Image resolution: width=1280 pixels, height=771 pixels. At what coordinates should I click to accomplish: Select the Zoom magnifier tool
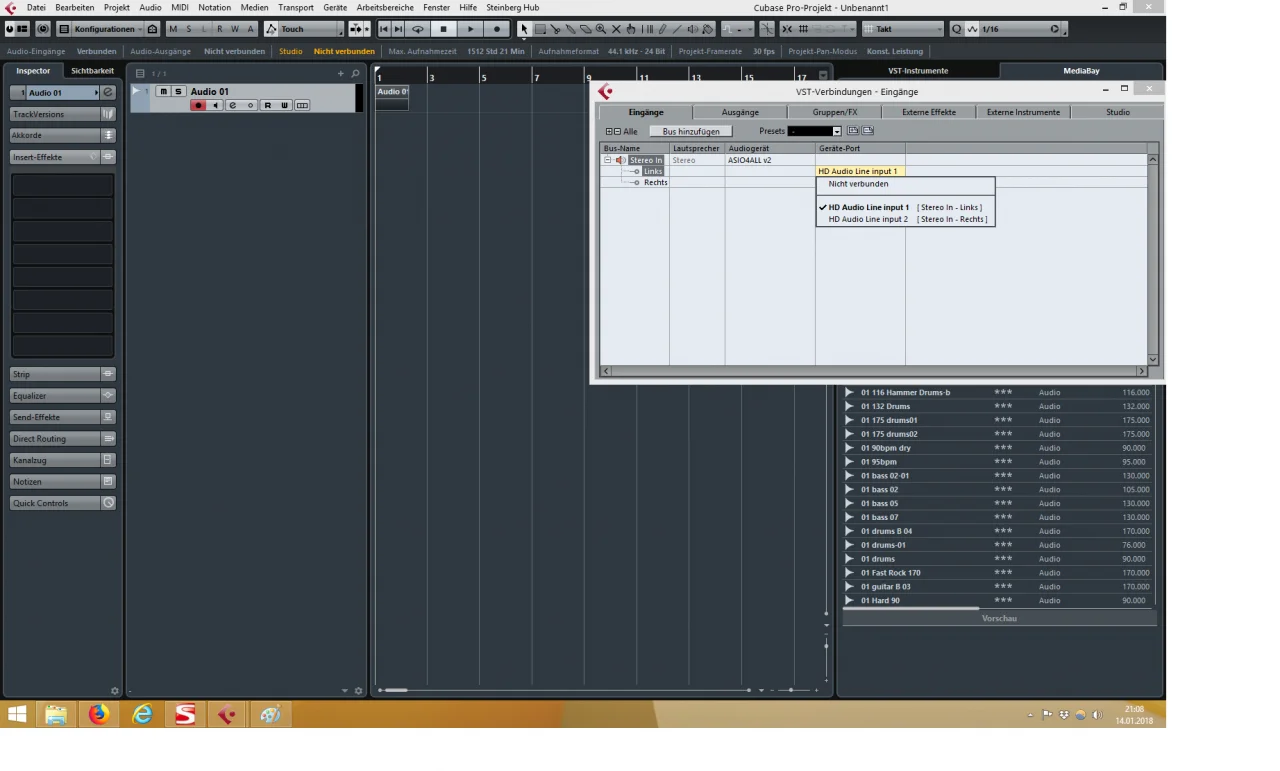tap(600, 29)
